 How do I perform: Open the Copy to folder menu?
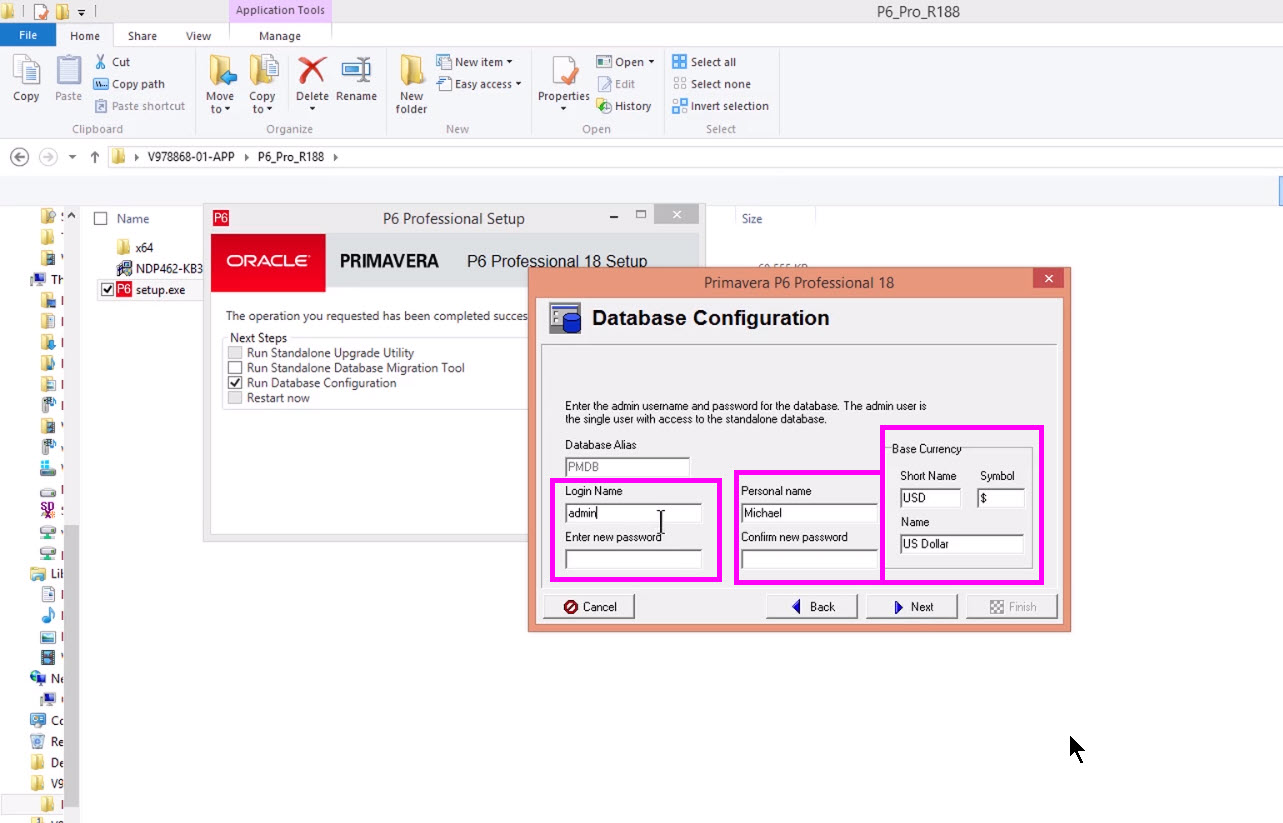click(262, 84)
